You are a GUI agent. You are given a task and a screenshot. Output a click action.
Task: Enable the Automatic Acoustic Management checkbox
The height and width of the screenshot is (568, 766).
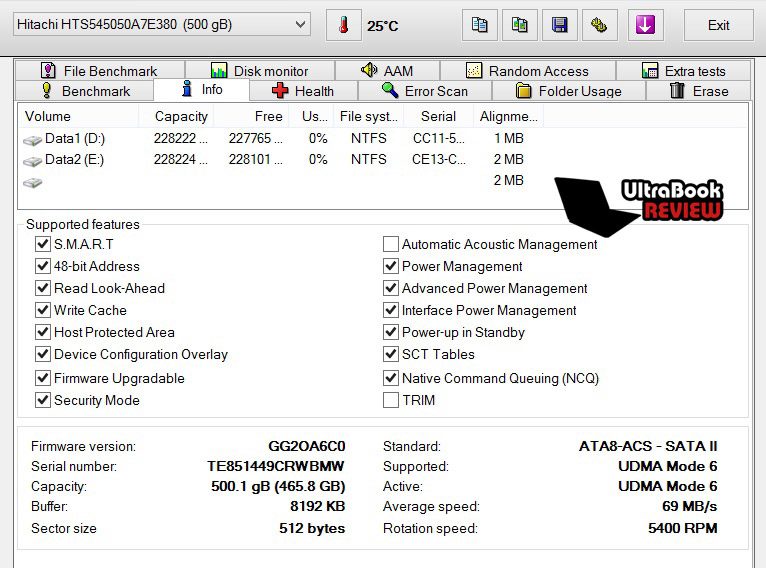[391, 244]
